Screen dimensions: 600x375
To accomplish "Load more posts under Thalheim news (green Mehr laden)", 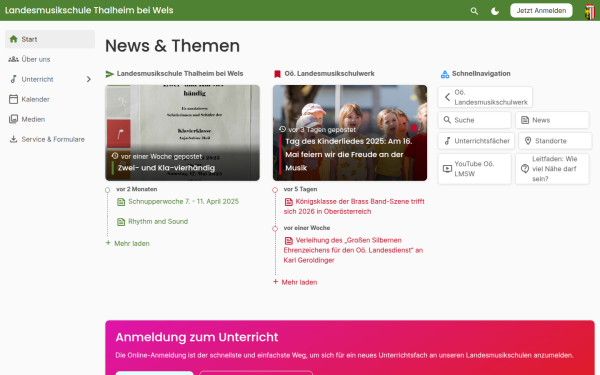I will click(128, 243).
